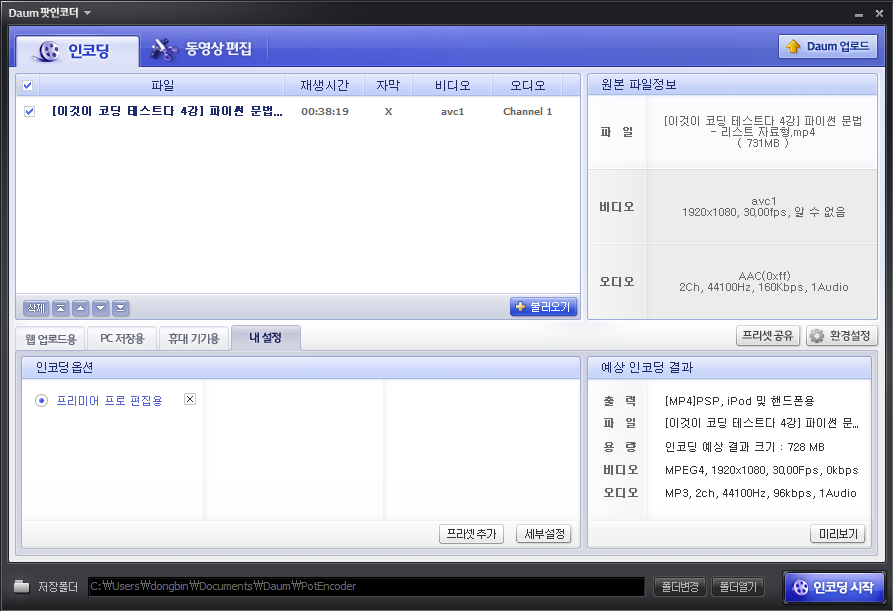Open the Daum 팟인코더 title dropdown arrow

tap(87, 13)
